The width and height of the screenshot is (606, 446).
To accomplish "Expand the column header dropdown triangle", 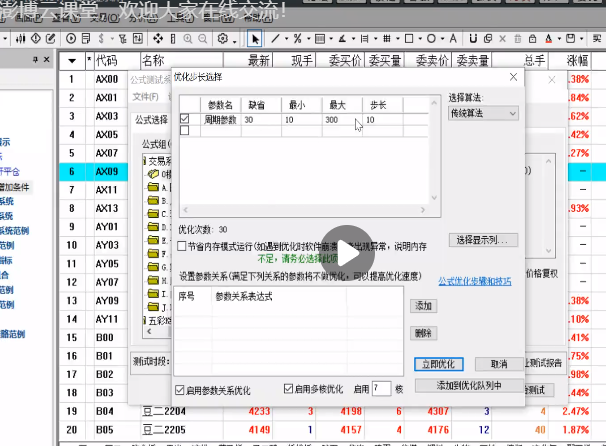I will pos(72,61).
